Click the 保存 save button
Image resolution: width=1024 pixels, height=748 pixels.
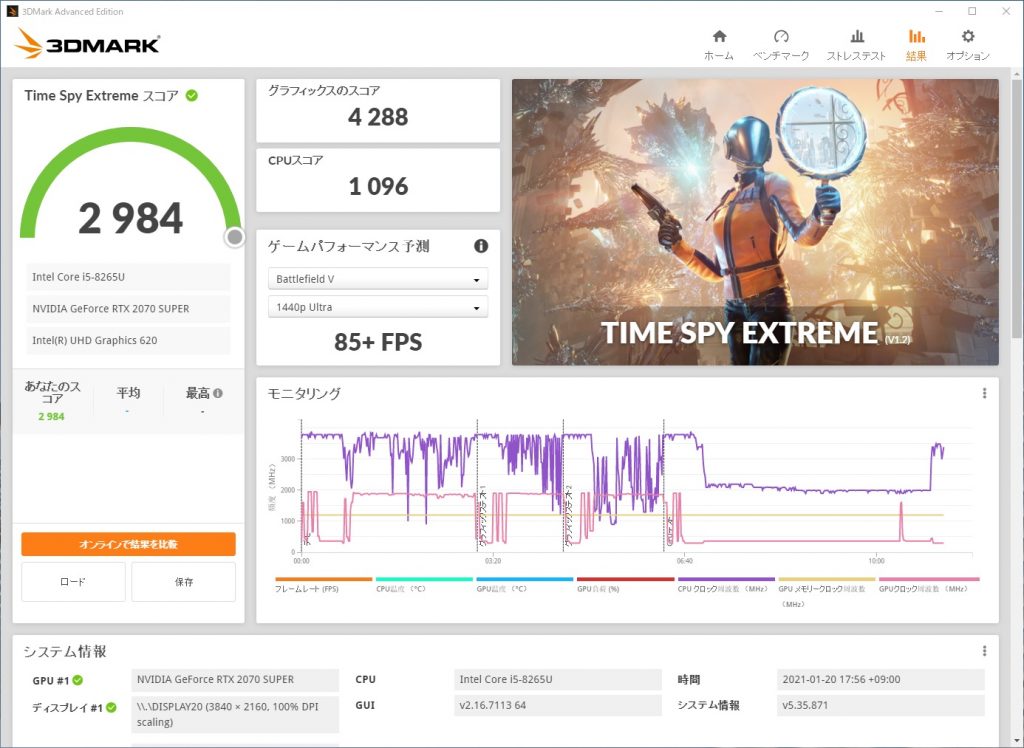184,581
